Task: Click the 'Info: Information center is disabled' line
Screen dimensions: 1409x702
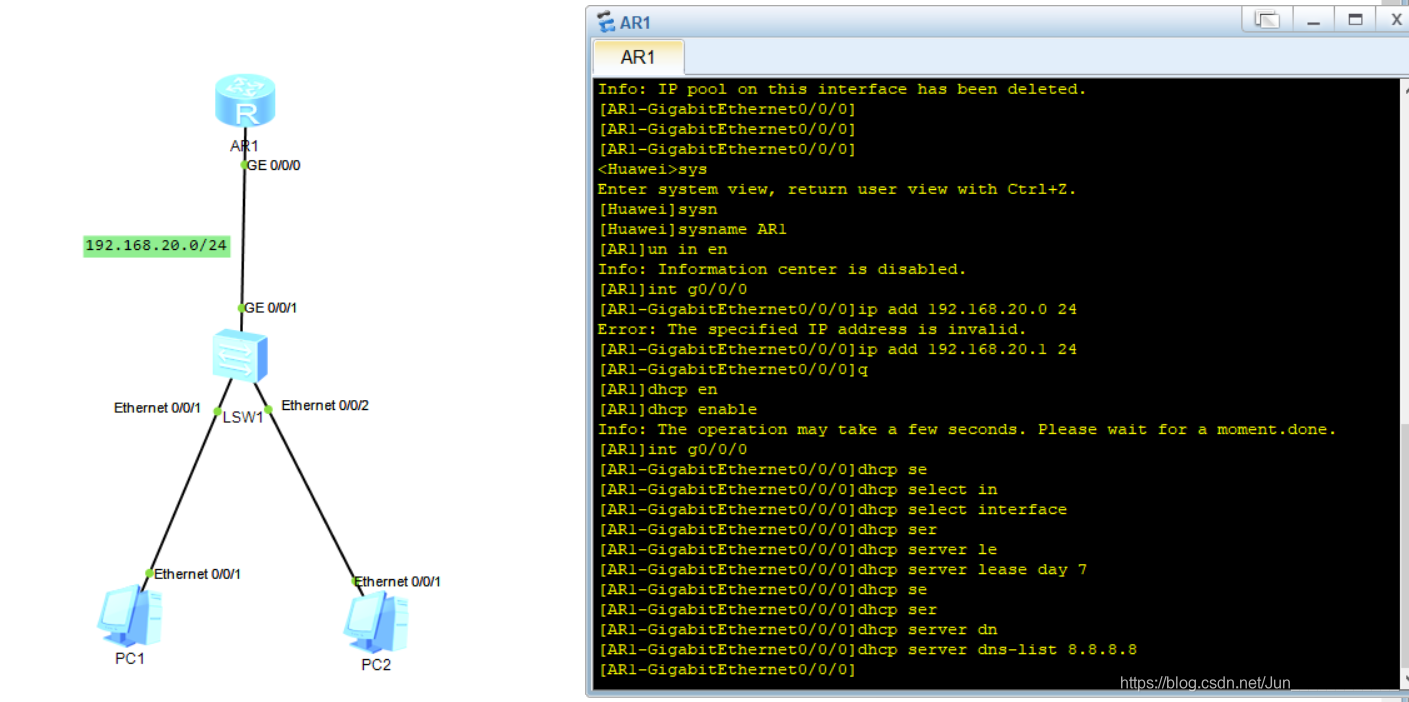Action: pos(782,269)
